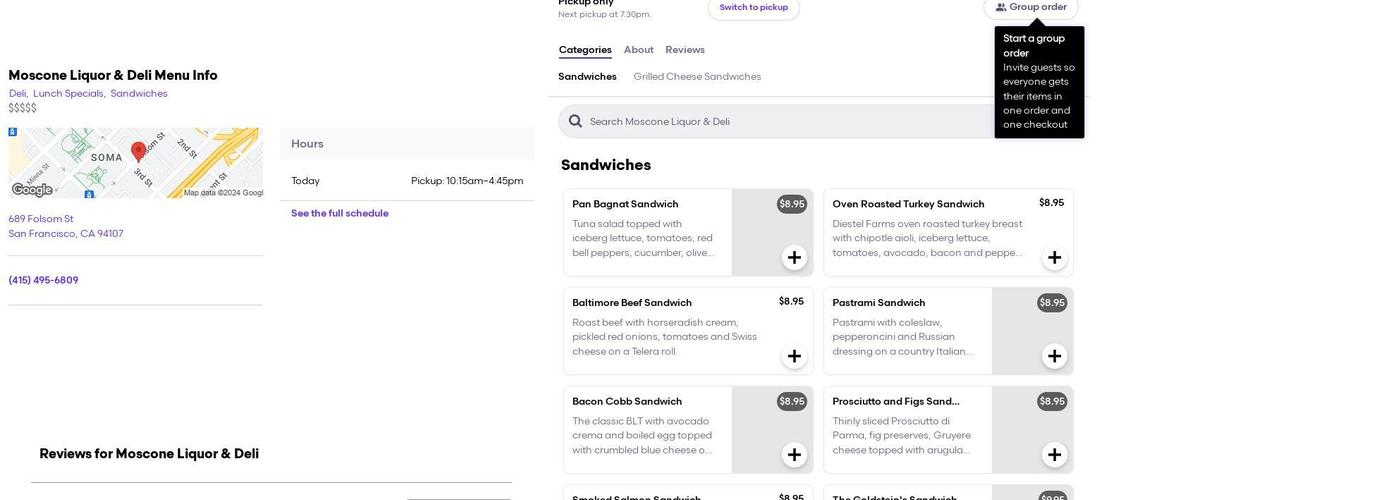Open the About tab
Image resolution: width=1400 pixels, height=500 pixels.
coord(638,50)
